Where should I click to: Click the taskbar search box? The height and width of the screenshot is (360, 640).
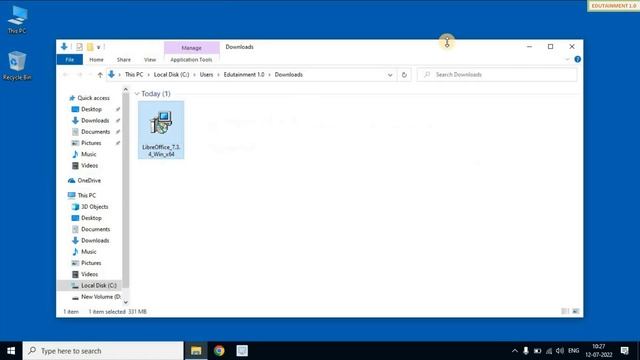tap(103, 351)
